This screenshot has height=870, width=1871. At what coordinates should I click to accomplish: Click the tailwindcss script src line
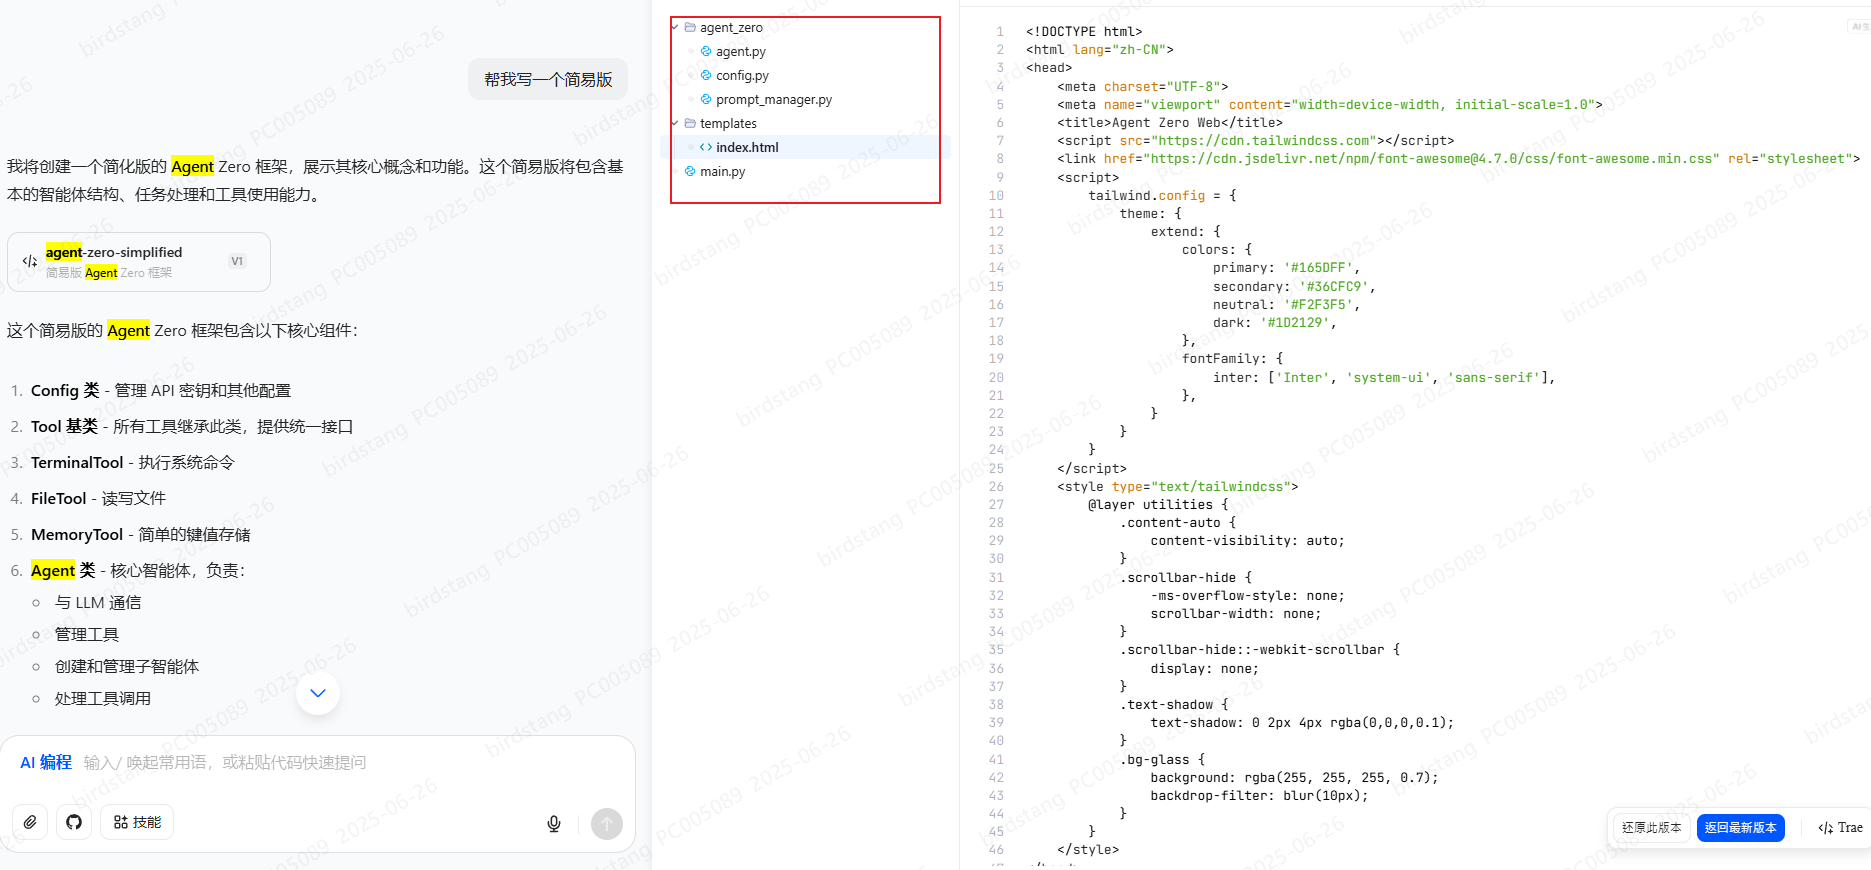(1256, 141)
